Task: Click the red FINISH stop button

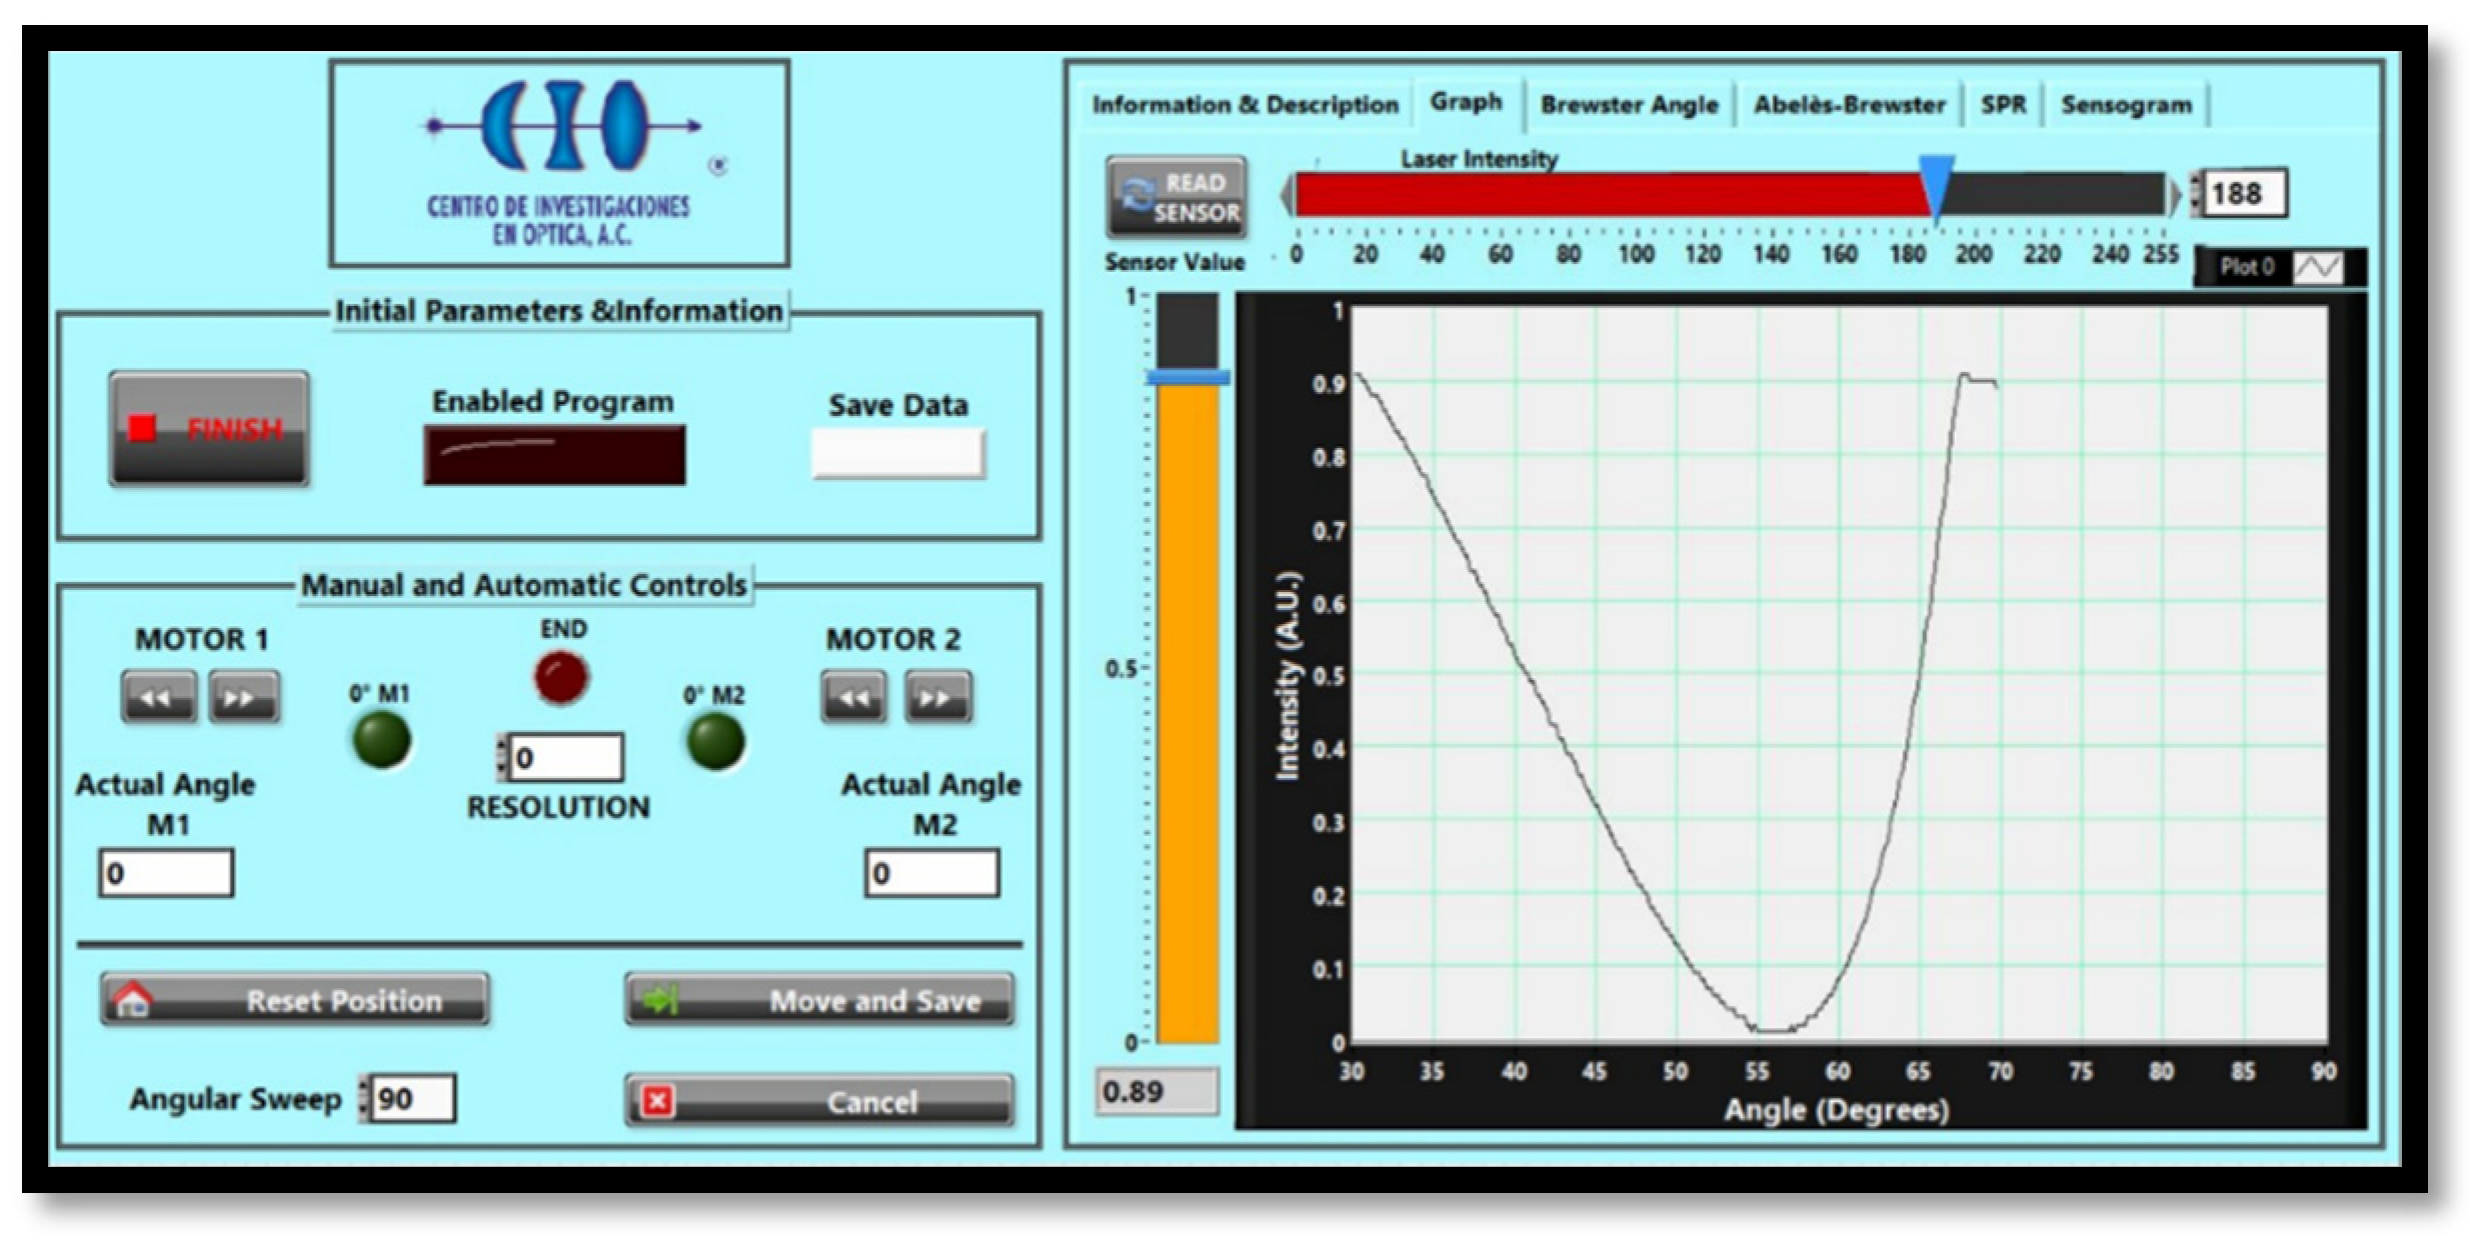Action: tap(209, 429)
